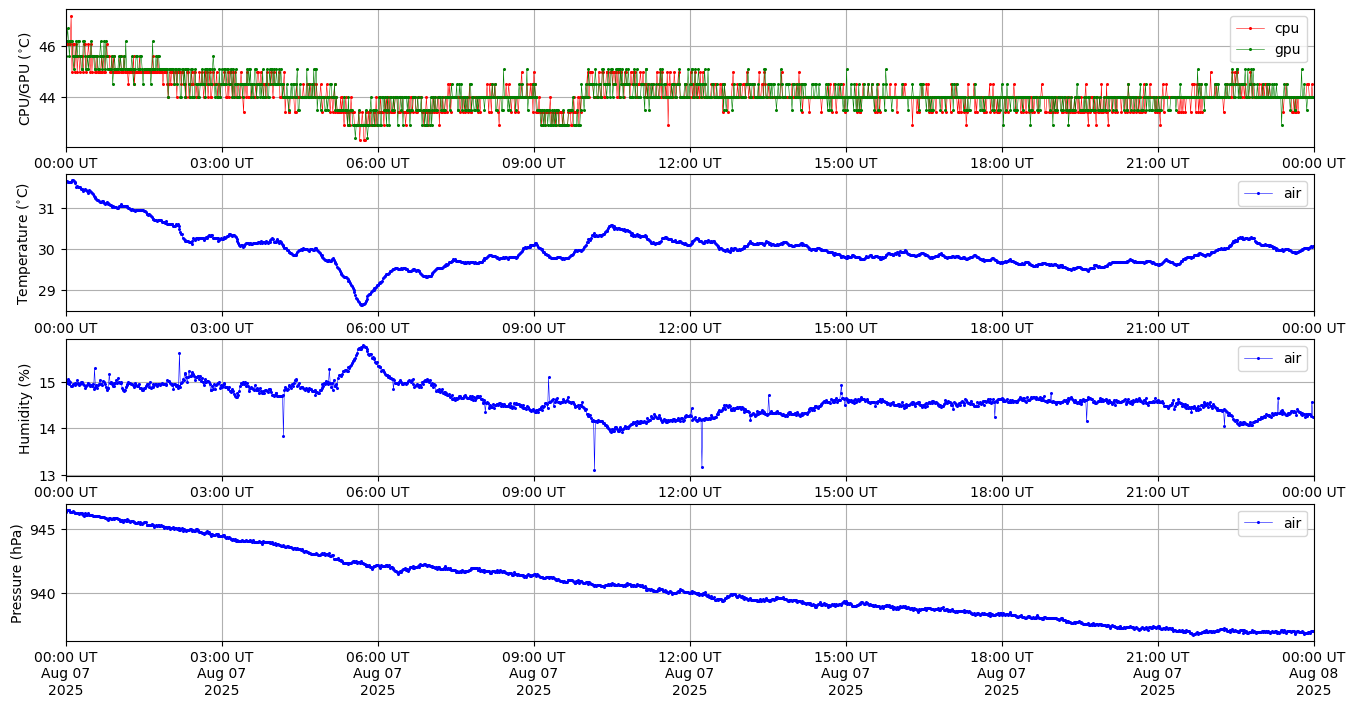The width and height of the screenshot is (1355, 707).
Task: Click the "air" legend in Humidity plot
Action: (1273, 358)
